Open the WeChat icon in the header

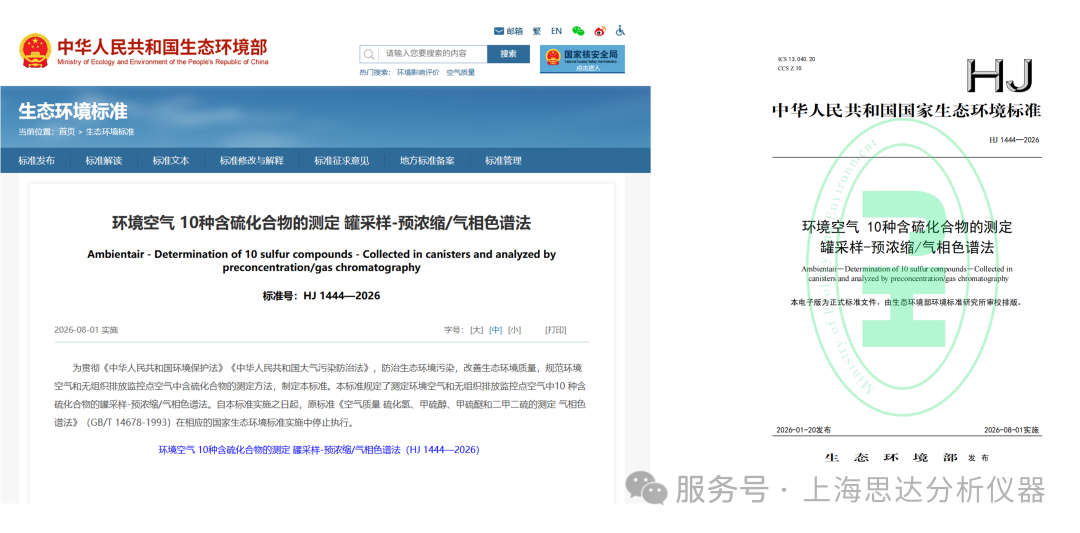[579, 31]
